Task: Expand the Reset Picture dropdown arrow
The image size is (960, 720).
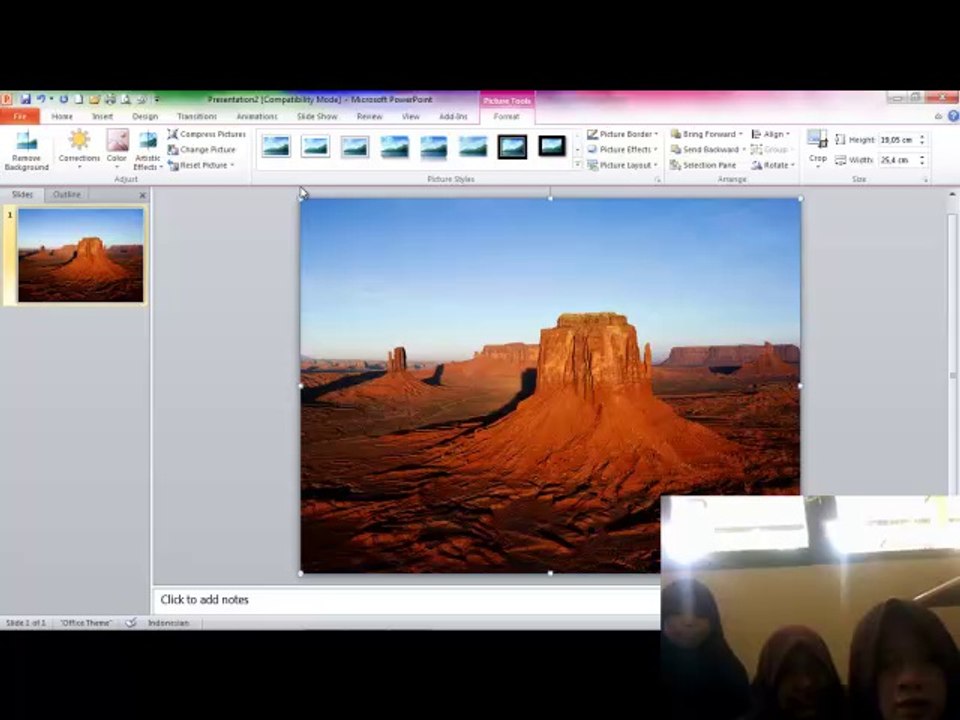Action: pos(232,165)
